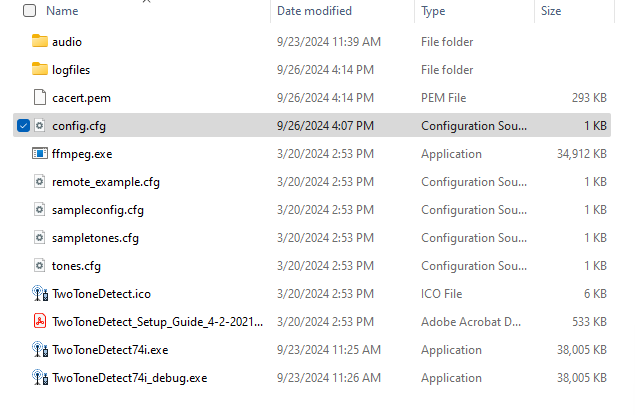The height and width of the screenshot is (415, 635).
Task: Click the TwoToneDetect.ico antenna icon
Action: [40, 294]
